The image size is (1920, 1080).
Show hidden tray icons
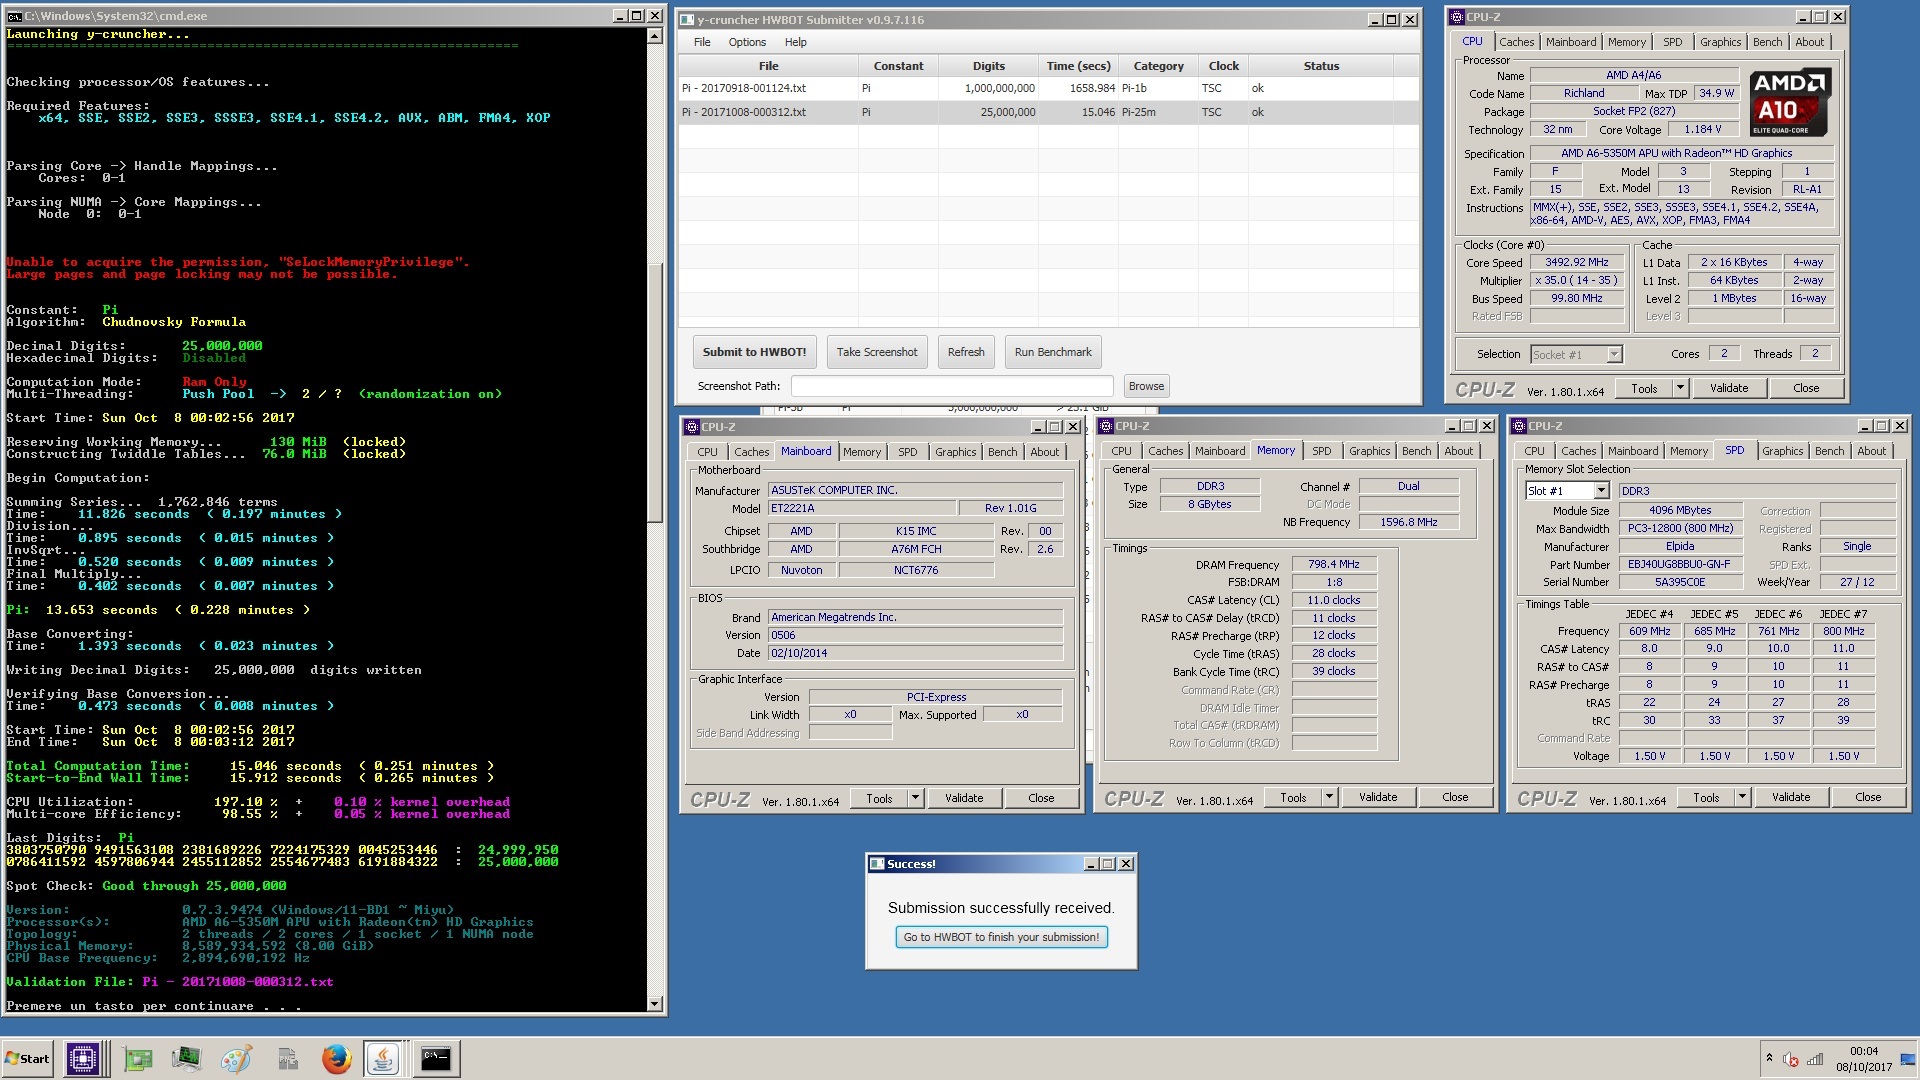(x=1769, y=1058)
